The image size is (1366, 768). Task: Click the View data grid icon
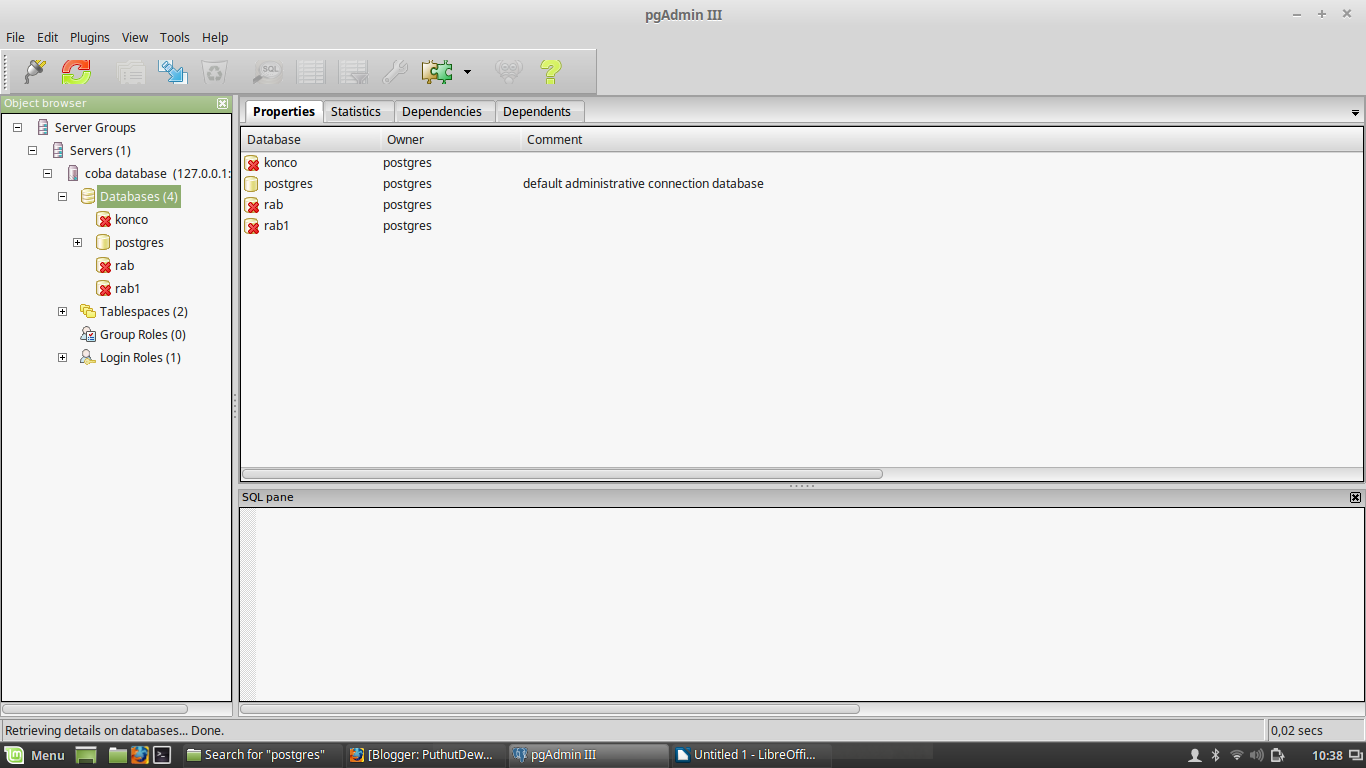click(310, 72)
